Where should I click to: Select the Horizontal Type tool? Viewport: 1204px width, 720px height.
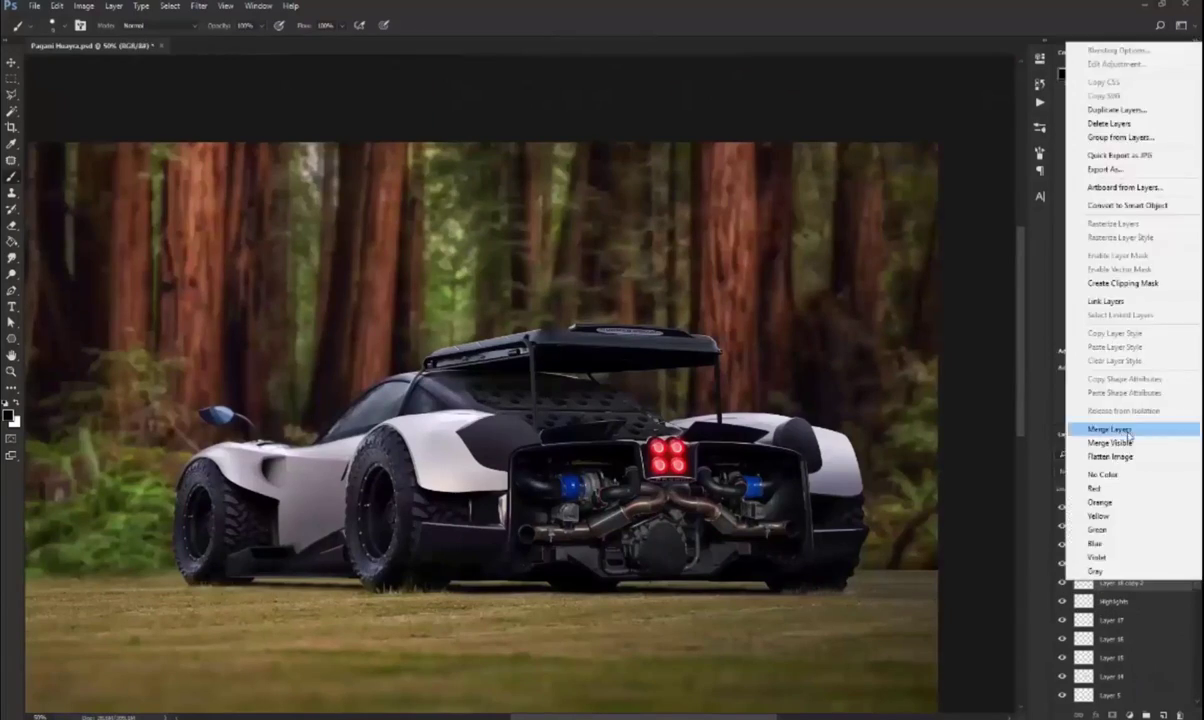pos(11,307)
